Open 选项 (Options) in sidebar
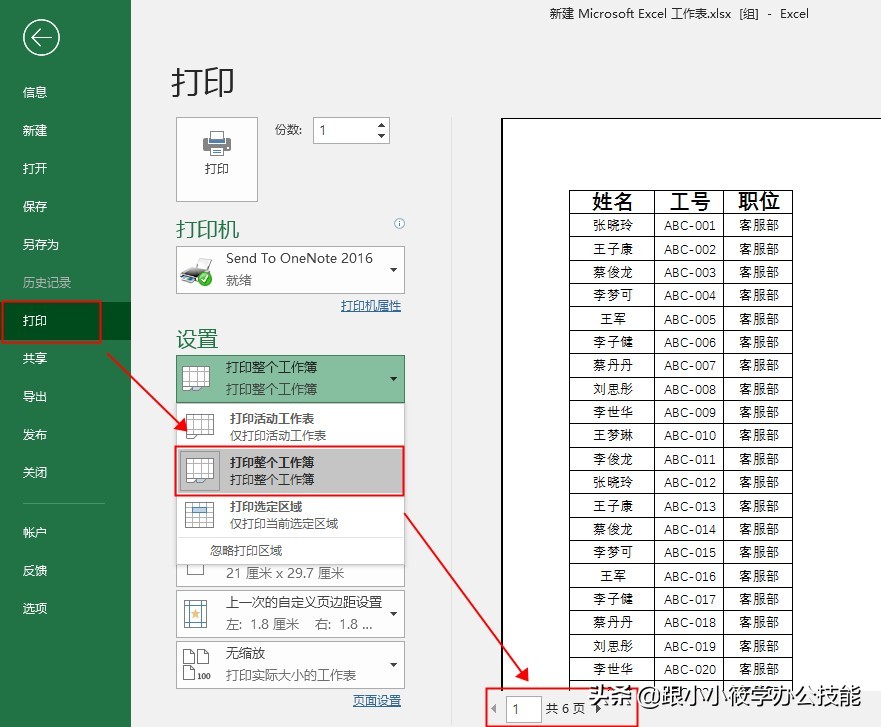881x727 pixels. [35, 608]
